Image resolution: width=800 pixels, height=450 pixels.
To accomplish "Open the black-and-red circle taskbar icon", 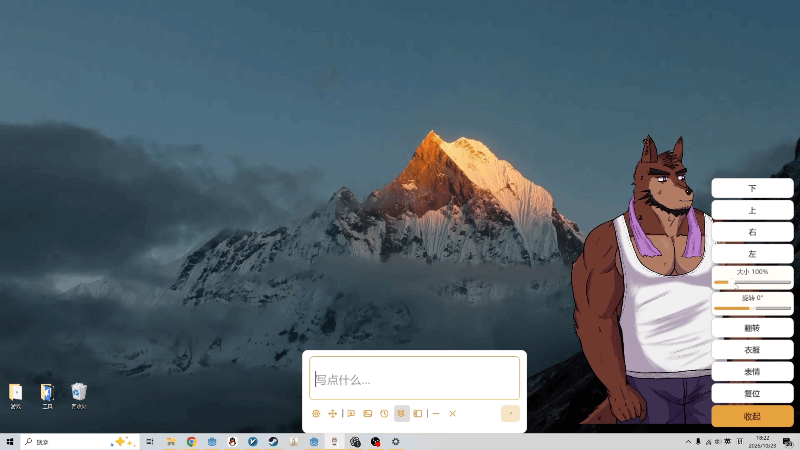I will 376,442.
